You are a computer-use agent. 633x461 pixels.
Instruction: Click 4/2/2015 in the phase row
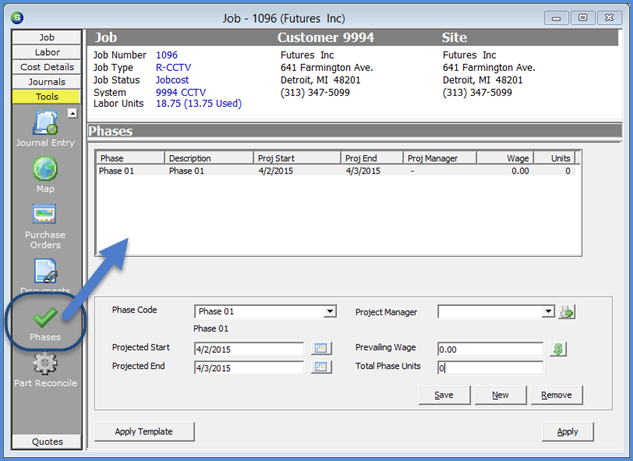pos(276,171)
